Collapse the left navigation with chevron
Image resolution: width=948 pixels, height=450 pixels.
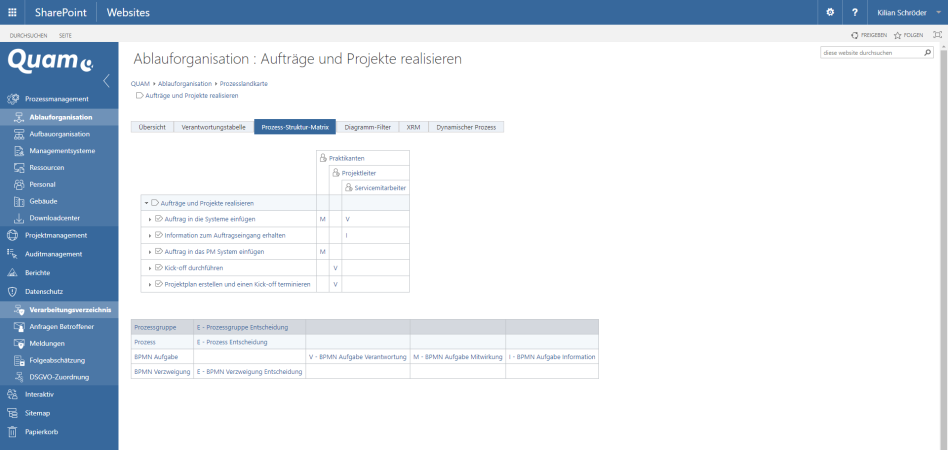tap(107, 81)
